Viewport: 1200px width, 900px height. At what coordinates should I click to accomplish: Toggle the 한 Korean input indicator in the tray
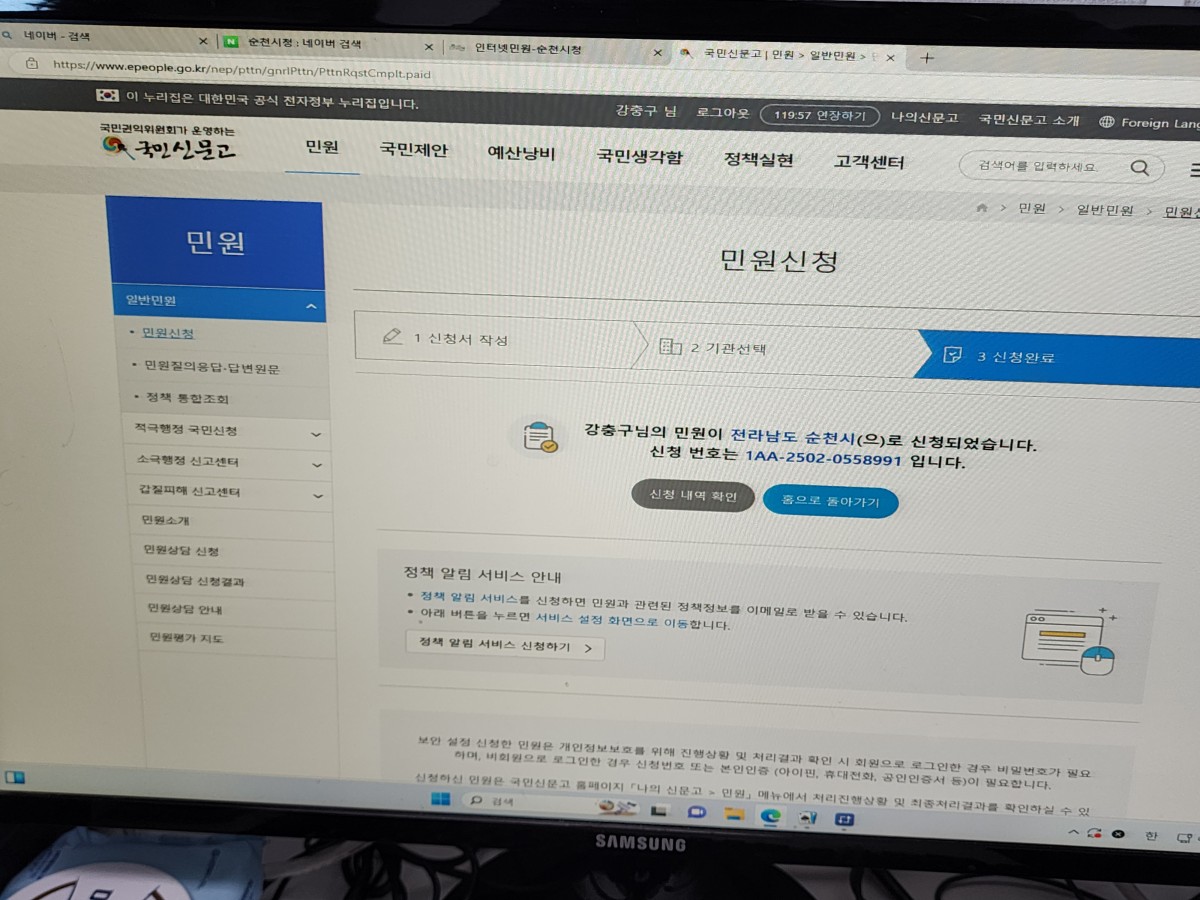click(x=1152, y=835)
